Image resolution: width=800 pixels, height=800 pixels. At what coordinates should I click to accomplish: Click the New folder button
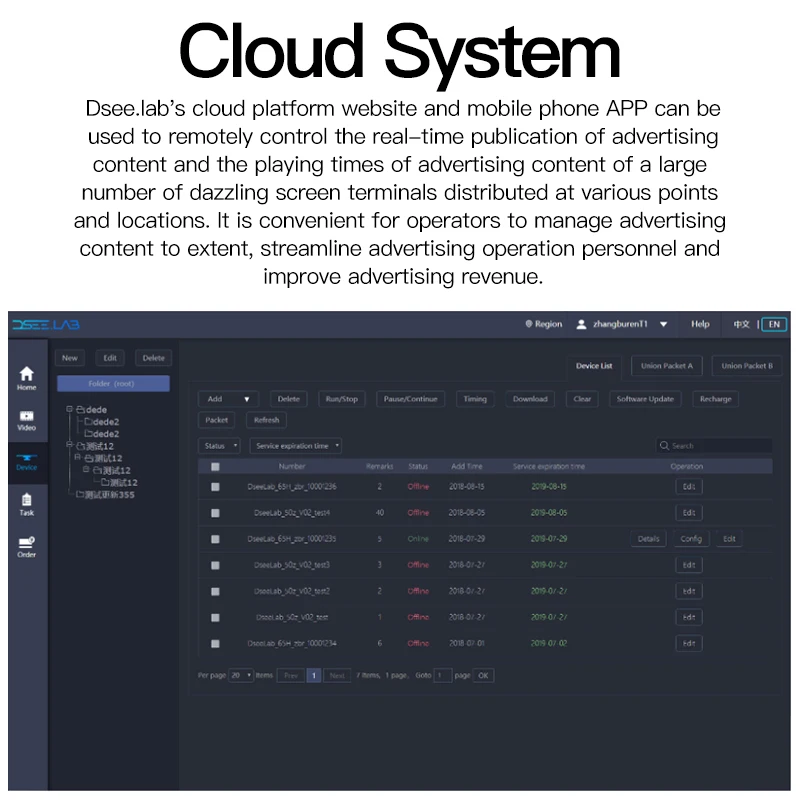tap(70, 358)
